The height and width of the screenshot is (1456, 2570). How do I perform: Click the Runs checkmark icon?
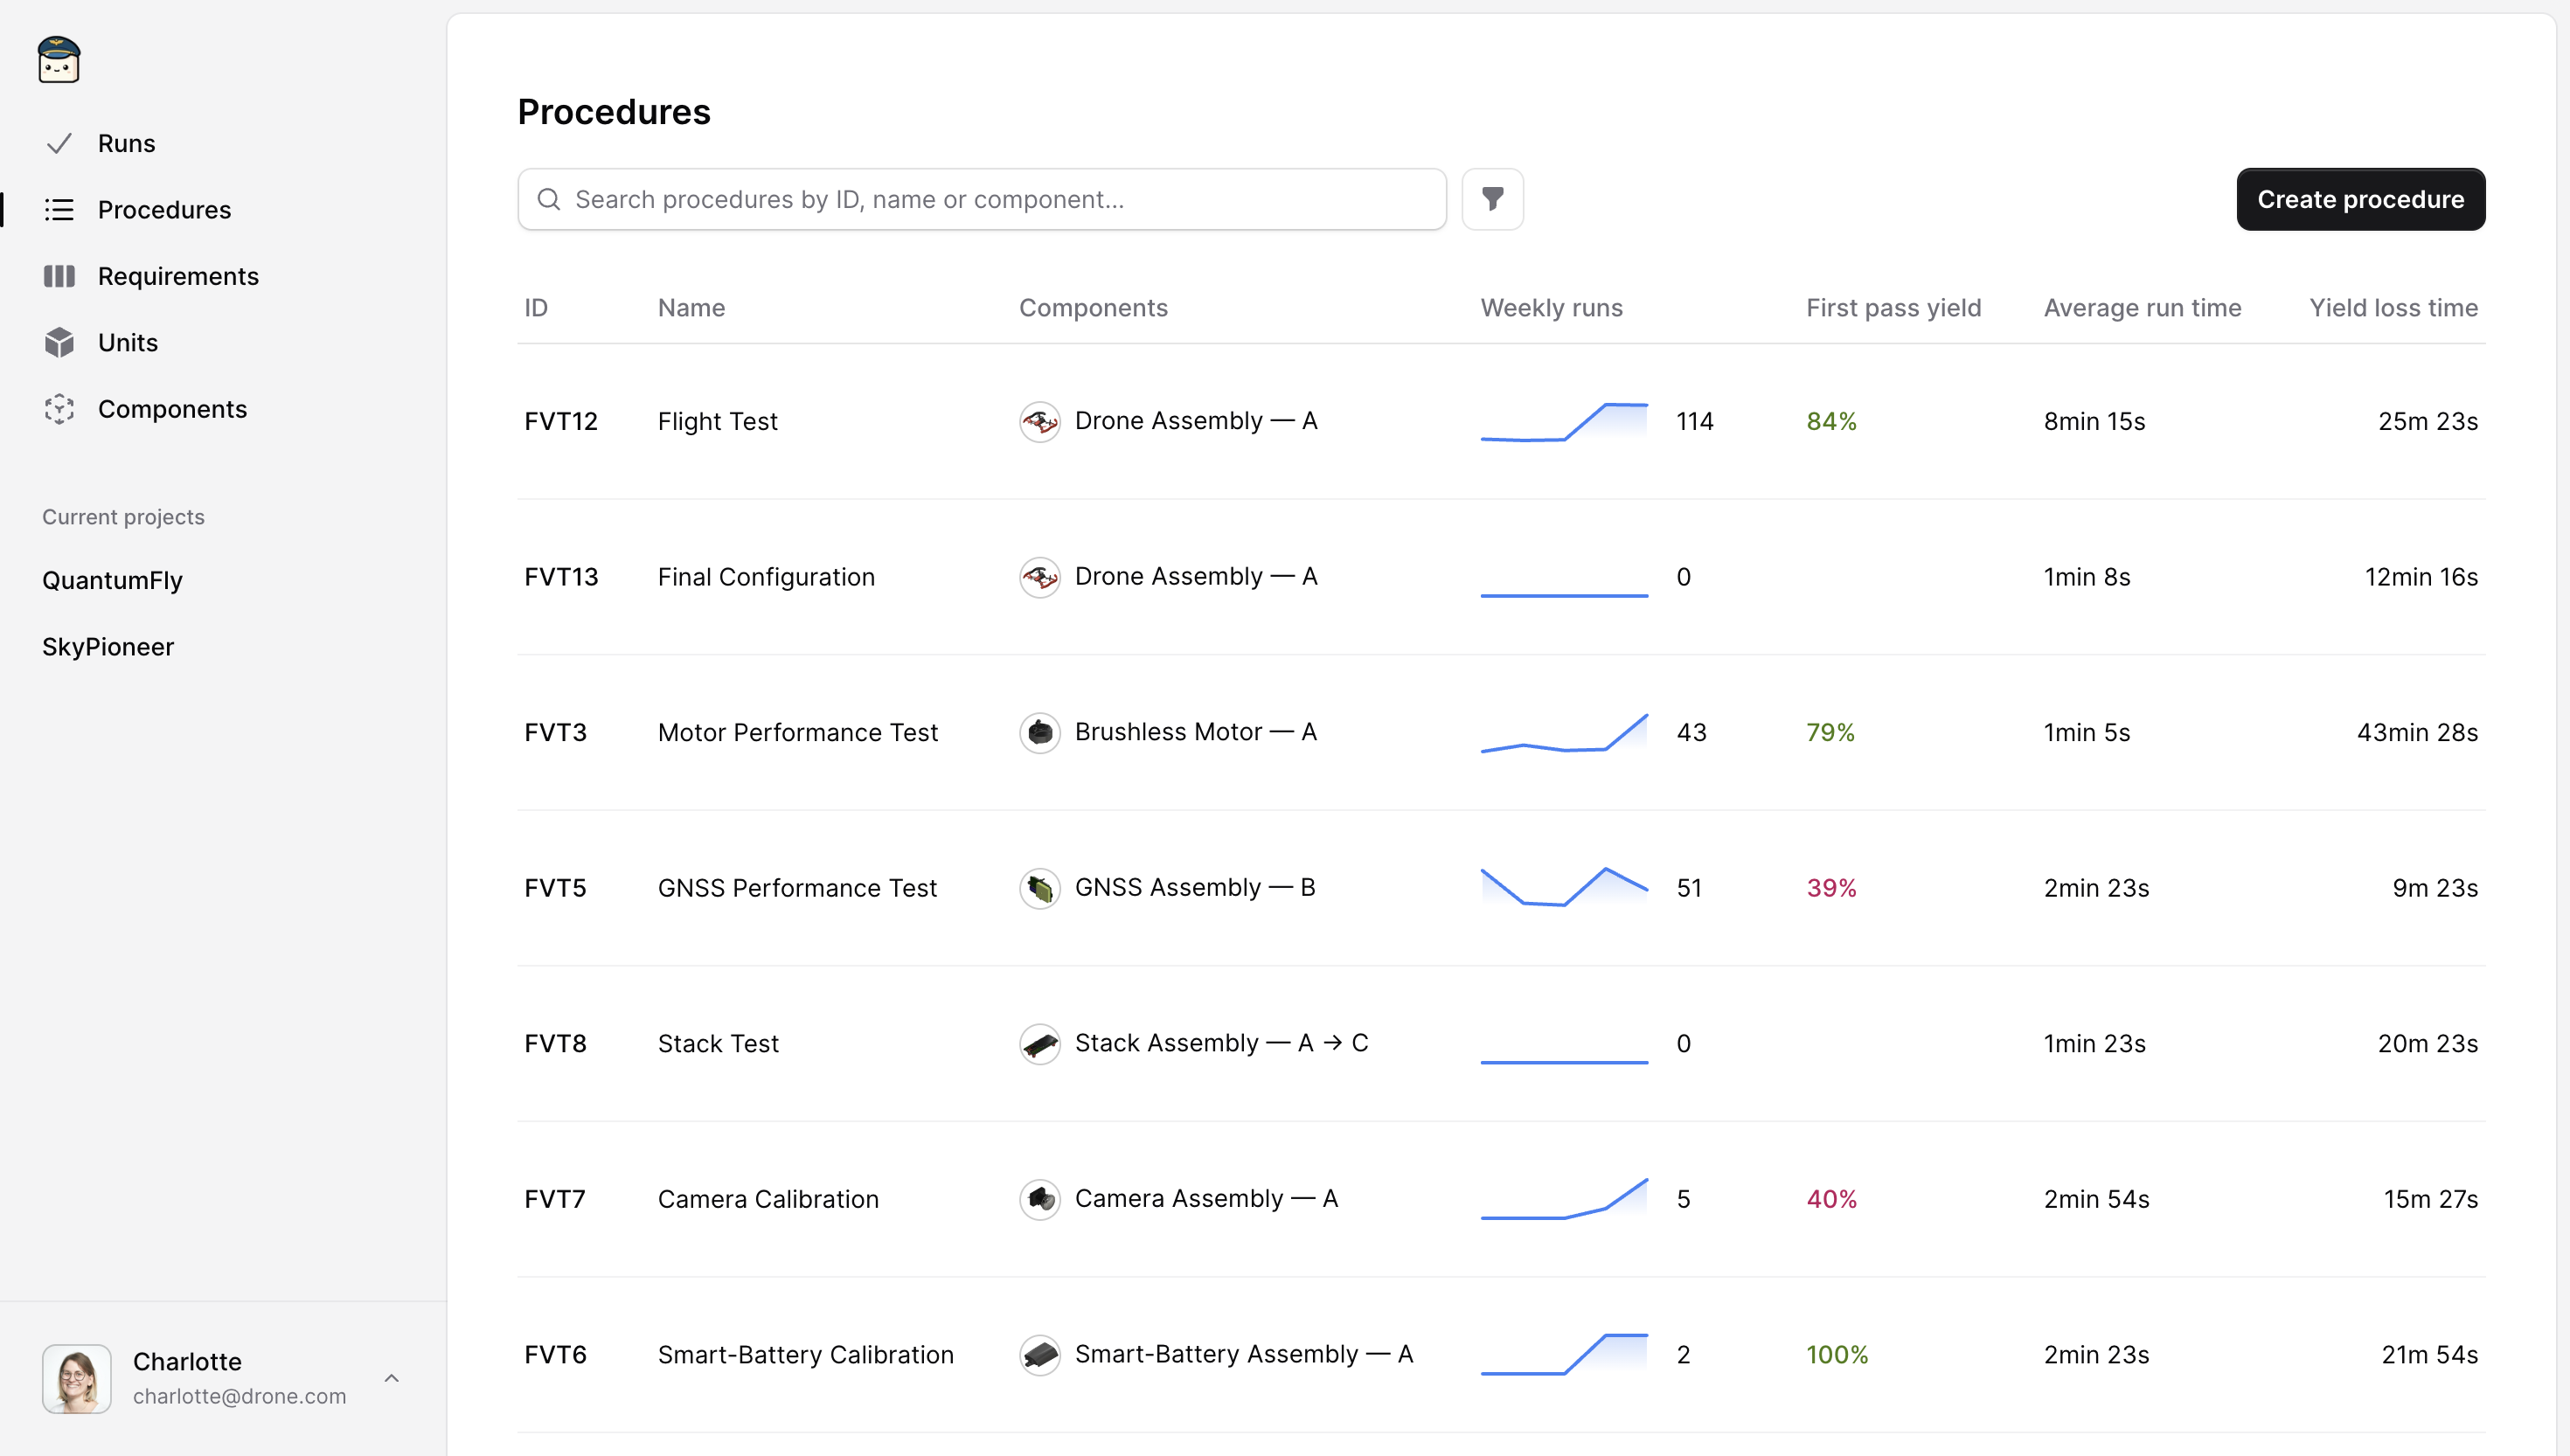click(59, 143)
